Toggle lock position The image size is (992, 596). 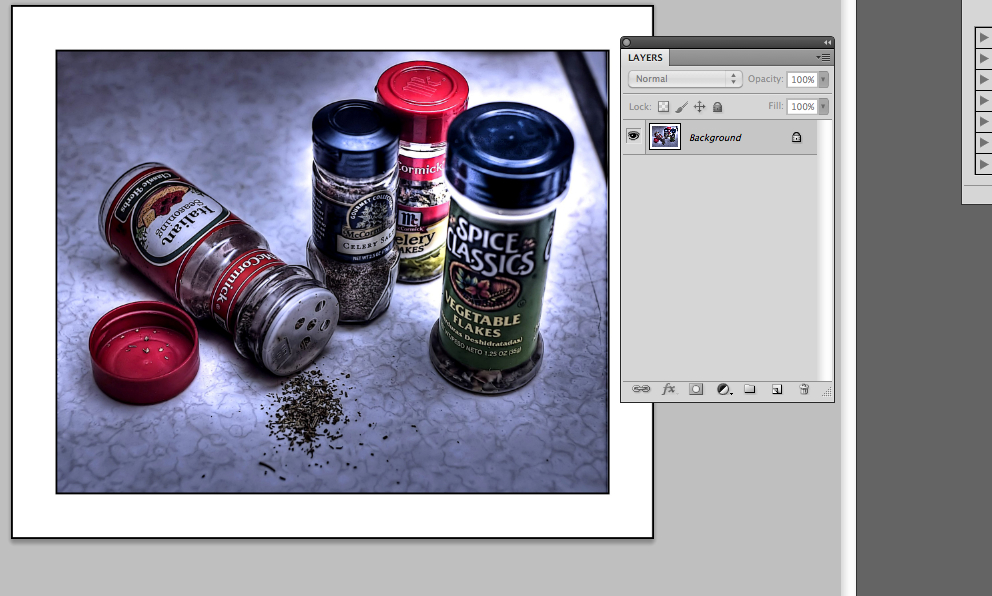click(x=699, y=107)
